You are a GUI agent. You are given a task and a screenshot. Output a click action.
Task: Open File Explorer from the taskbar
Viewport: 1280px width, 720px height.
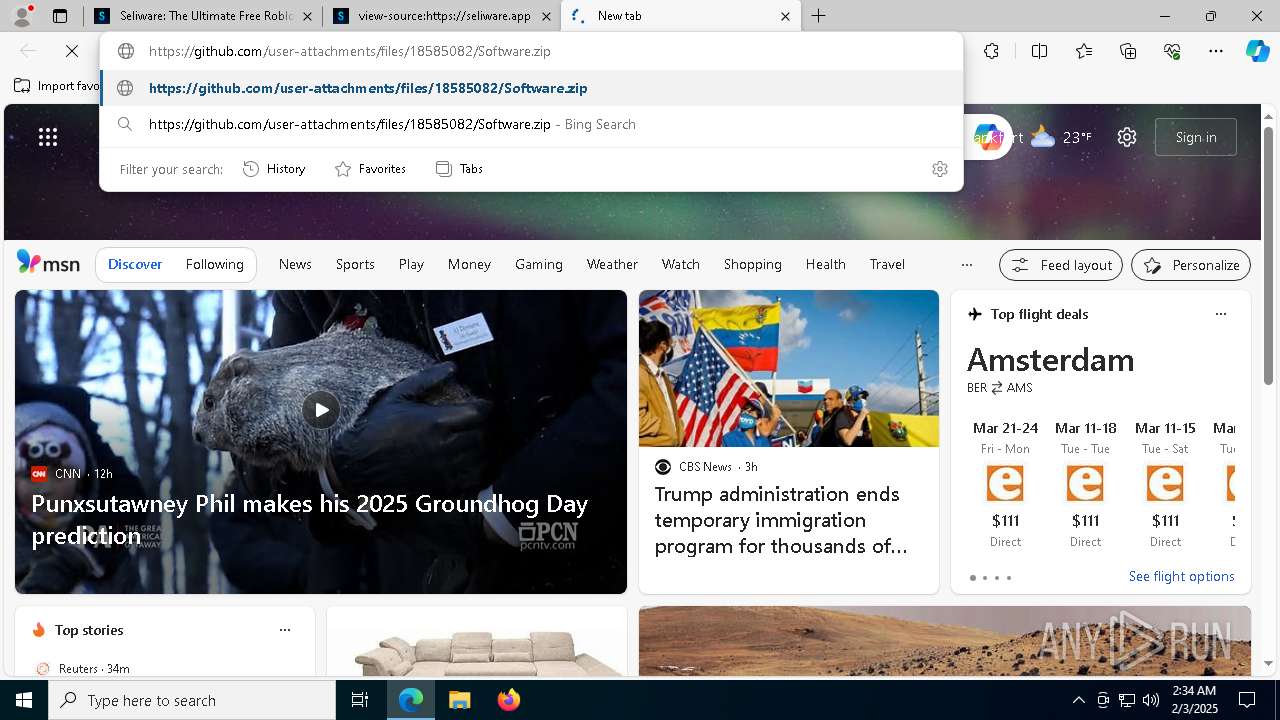[459, 700]
